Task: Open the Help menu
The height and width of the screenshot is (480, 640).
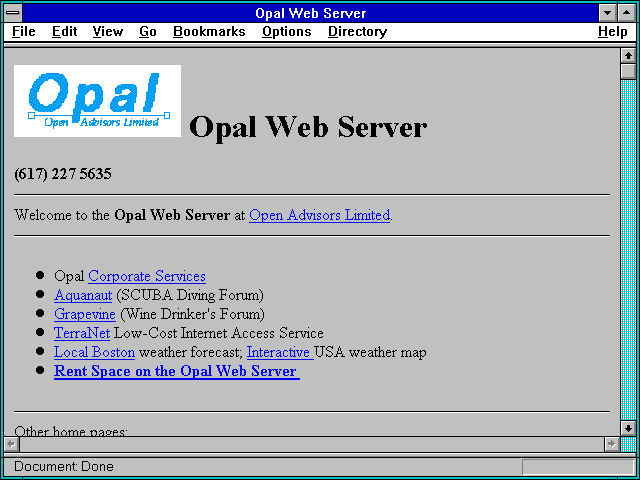Action: coord(612,32)
